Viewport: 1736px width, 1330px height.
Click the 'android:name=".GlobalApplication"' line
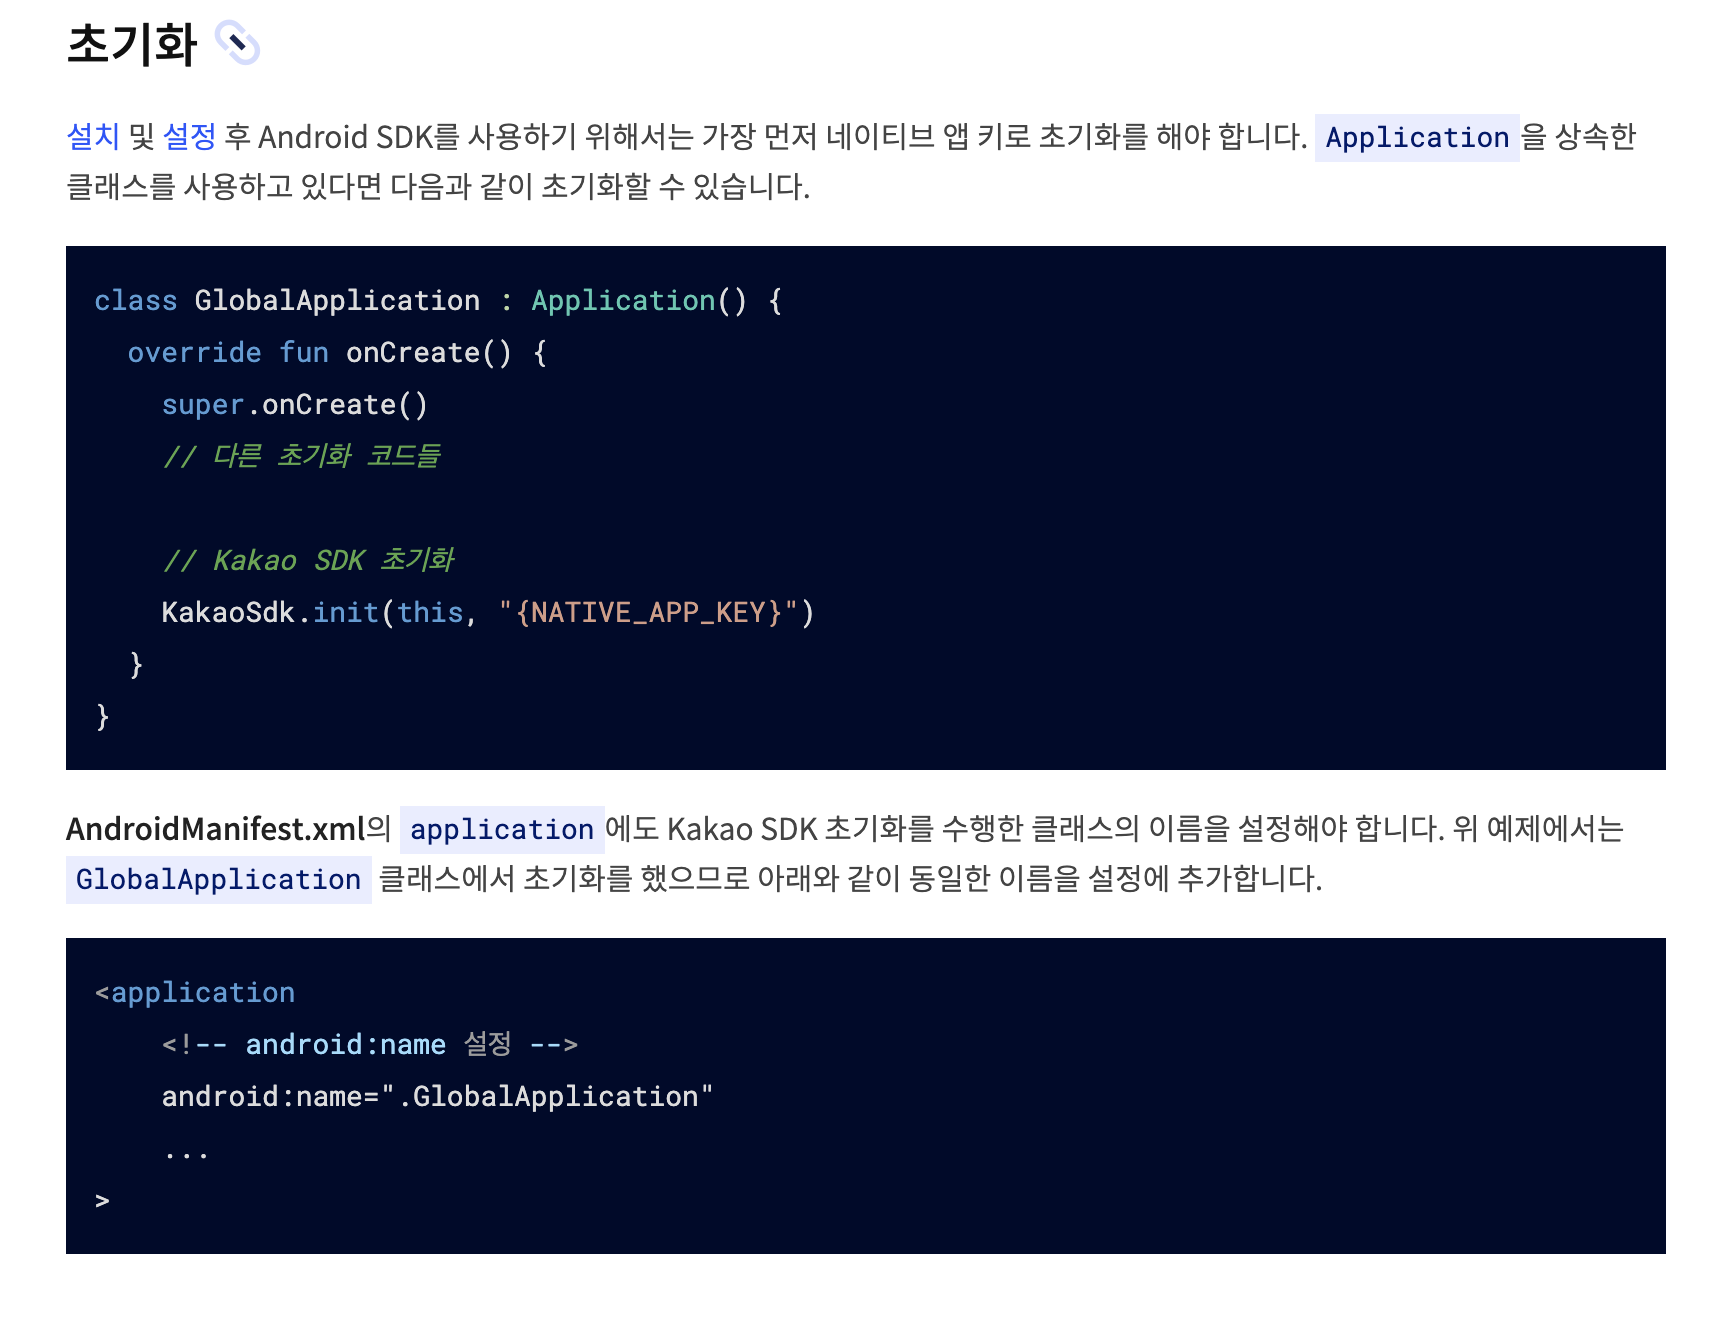tap(438, 1096)
